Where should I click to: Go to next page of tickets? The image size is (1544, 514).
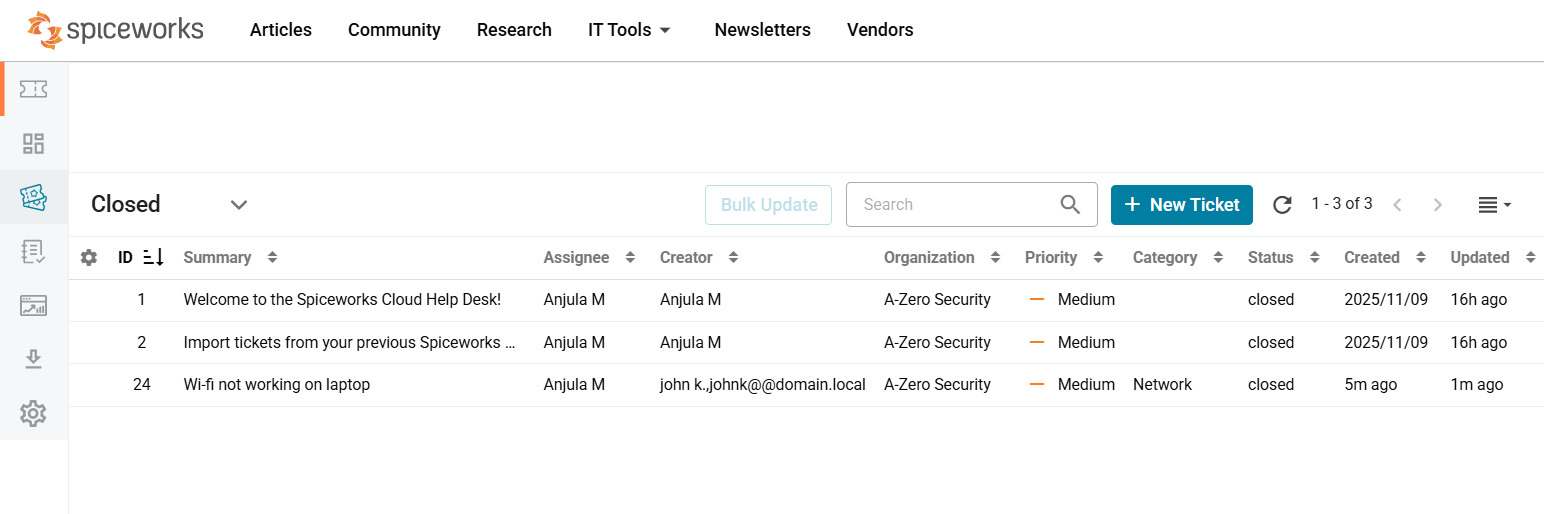click(x=1438, y=205)
